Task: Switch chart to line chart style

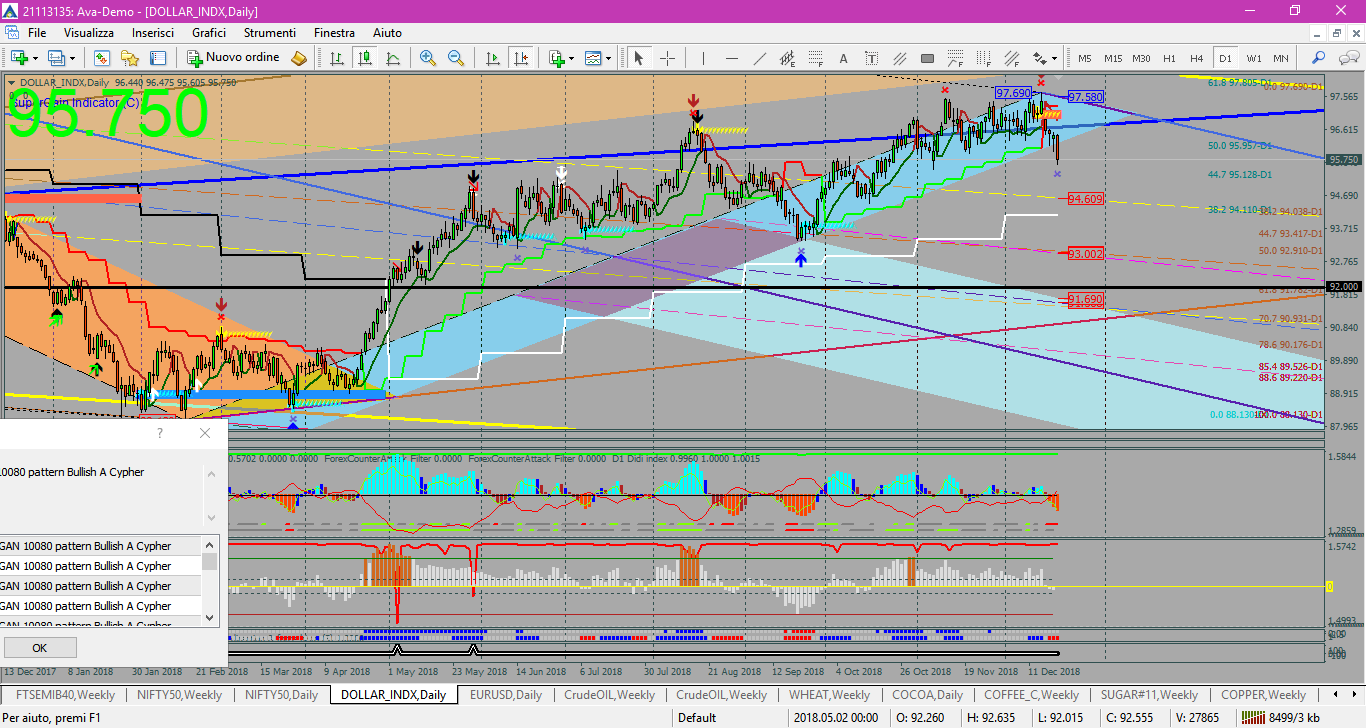Action: pos(393,58)
